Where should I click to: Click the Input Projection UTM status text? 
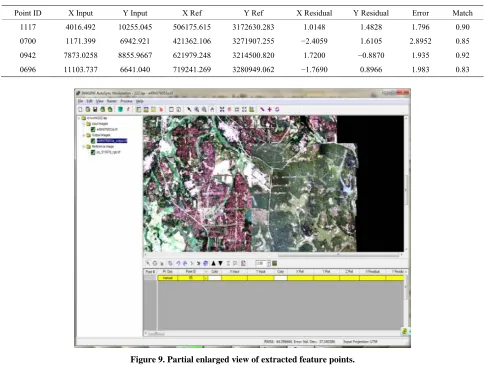[360, 341]
